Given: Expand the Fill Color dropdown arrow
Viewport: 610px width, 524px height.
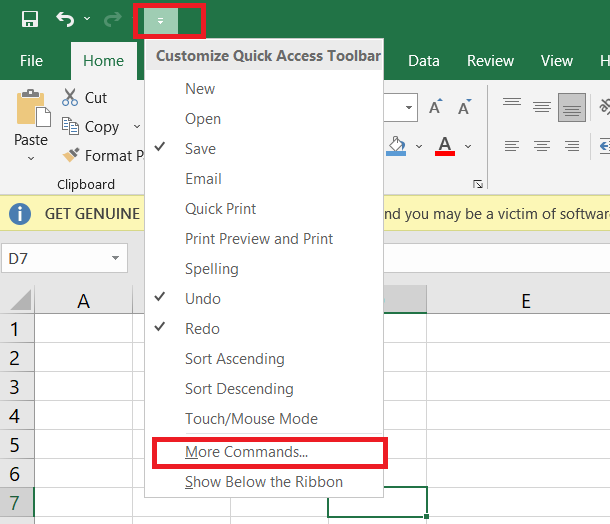Looking at the screenshot, I should (419, 146).
